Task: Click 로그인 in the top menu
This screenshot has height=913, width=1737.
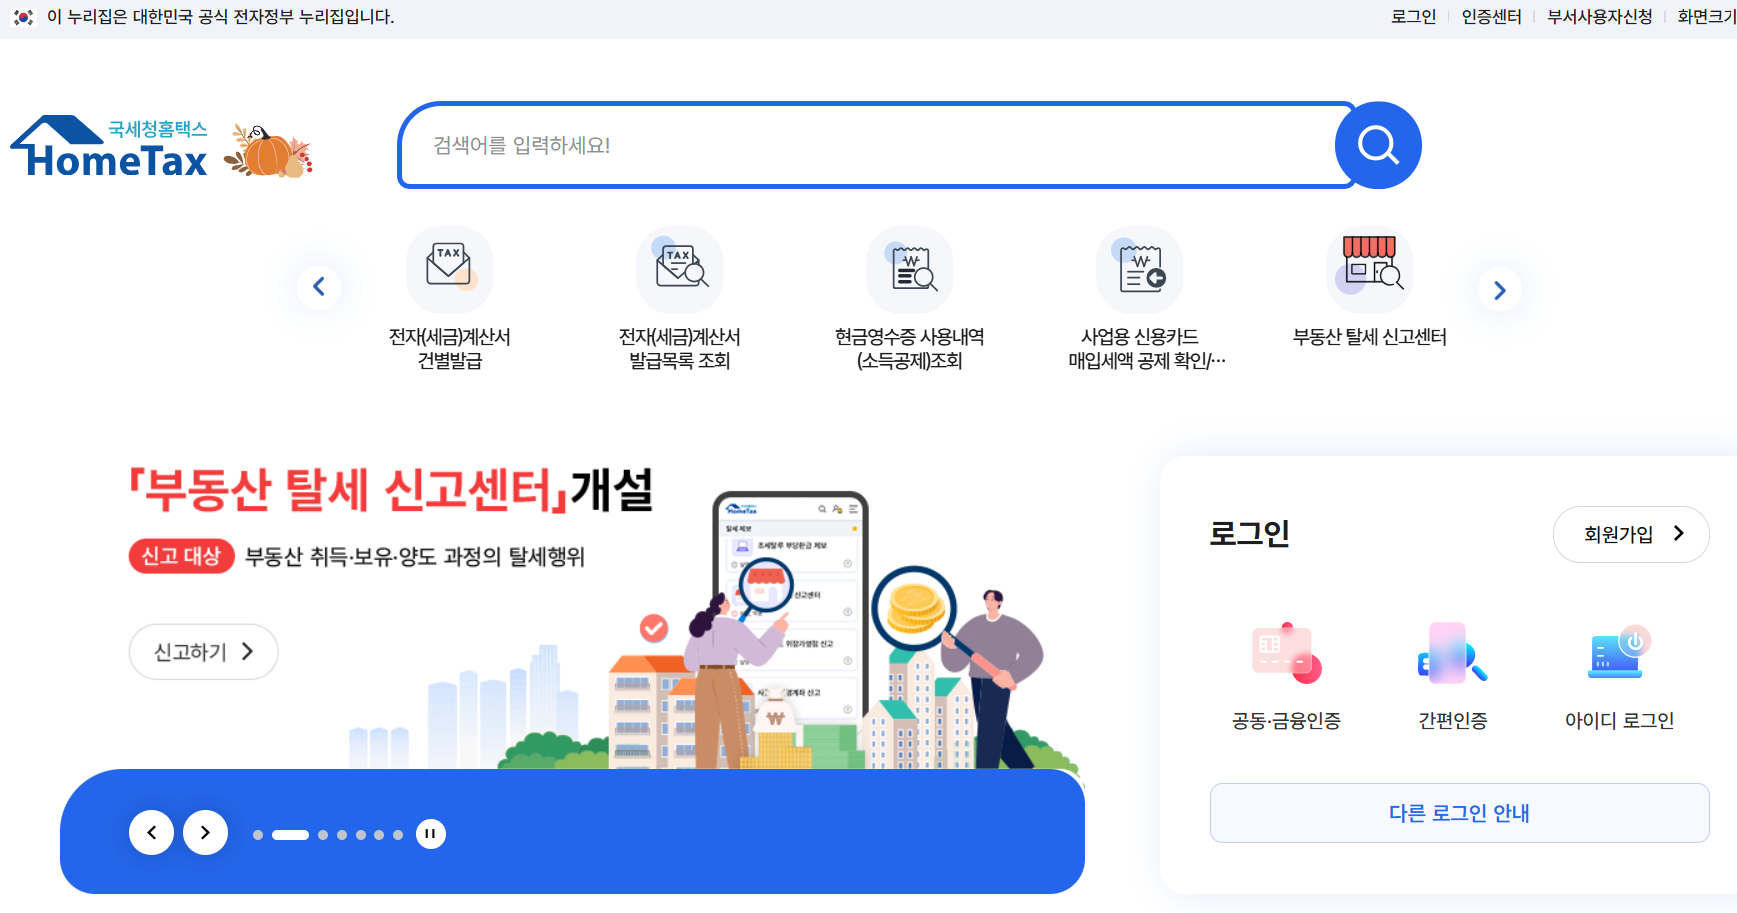Action: [1413, 17]
